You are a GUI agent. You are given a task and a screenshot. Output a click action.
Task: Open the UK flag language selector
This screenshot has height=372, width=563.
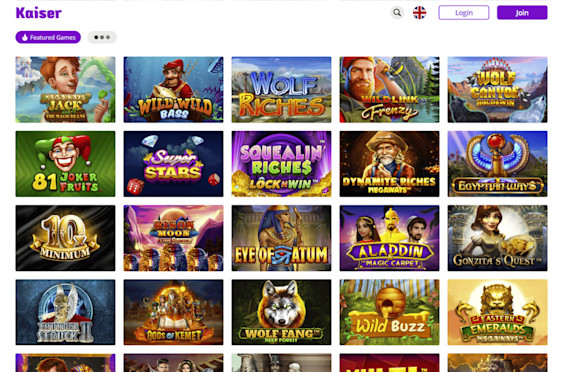tap(419, 13)
